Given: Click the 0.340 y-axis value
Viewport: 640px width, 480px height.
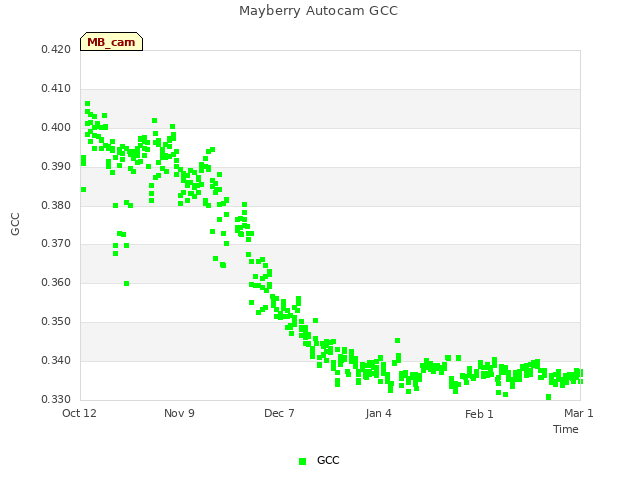Looking at the screenshot, I should click(56, 360).
